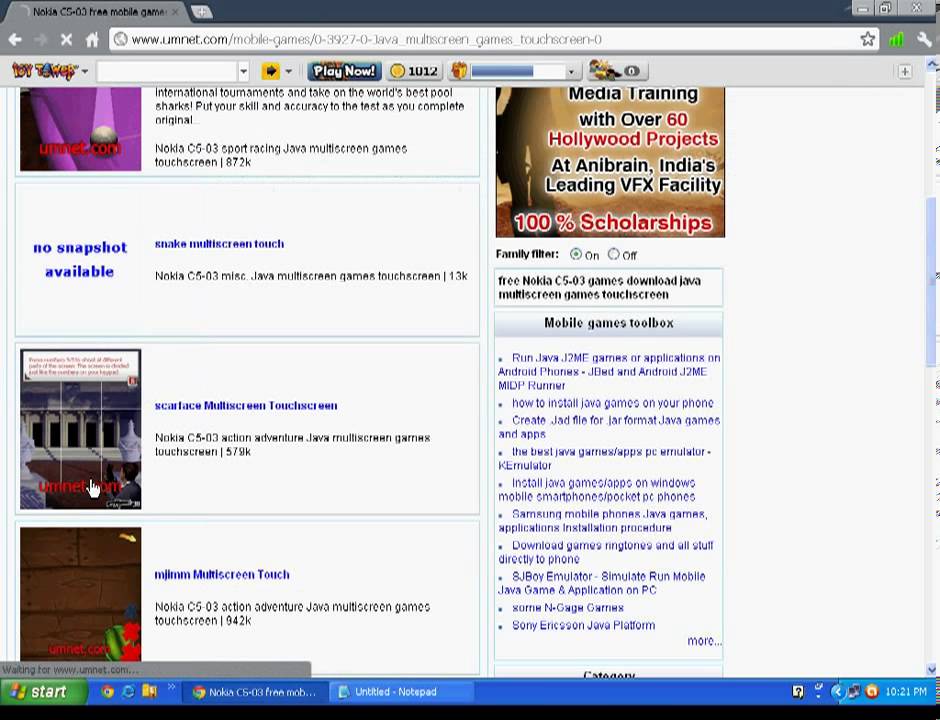This screenshot has height=720, width=940.
Task: Click the help question mark tray icon
Action: click(x=797, y=692)
